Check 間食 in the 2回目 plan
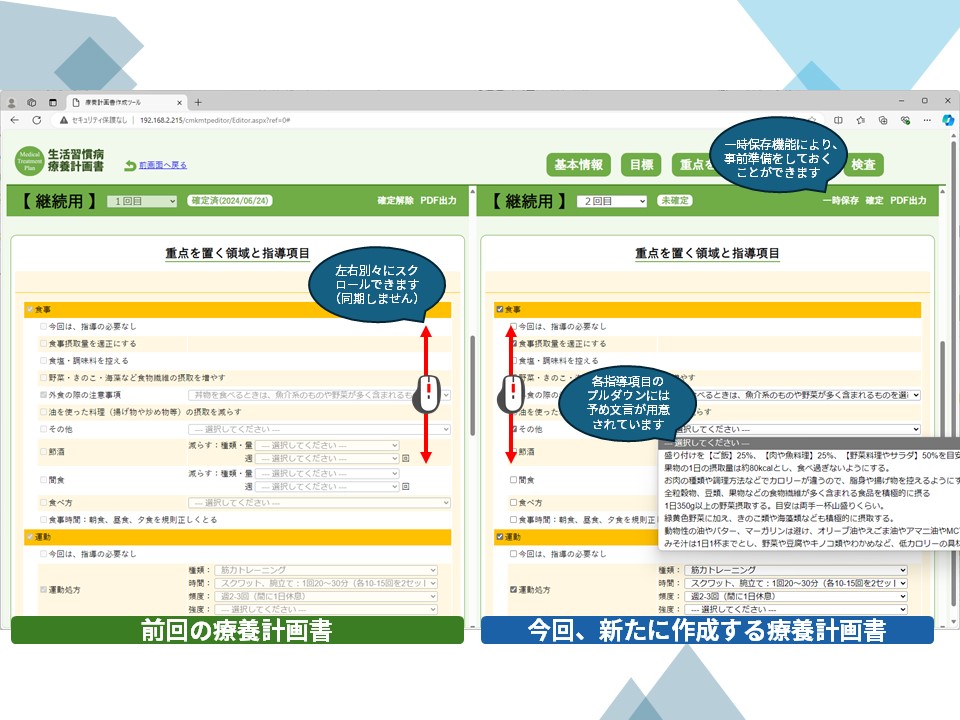The height and width of the screenshot is (720, 960). point(514,480)
